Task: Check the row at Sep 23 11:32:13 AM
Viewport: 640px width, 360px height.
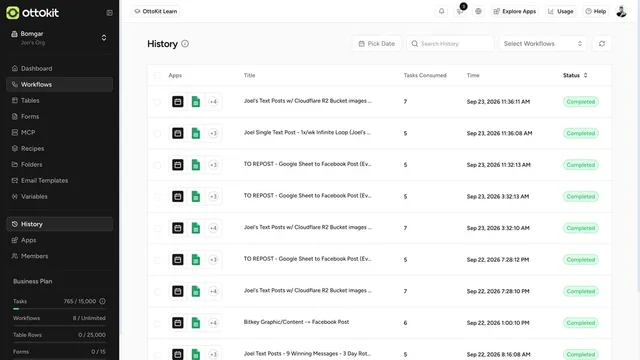Action: pos(157,165)
